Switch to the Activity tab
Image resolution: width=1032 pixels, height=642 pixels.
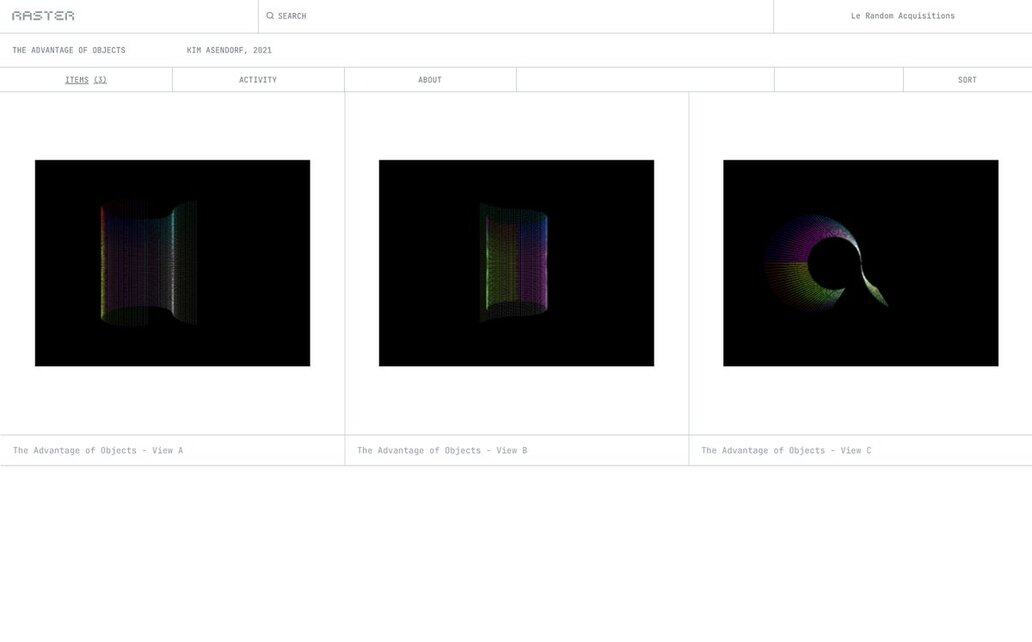click(258, 80)
